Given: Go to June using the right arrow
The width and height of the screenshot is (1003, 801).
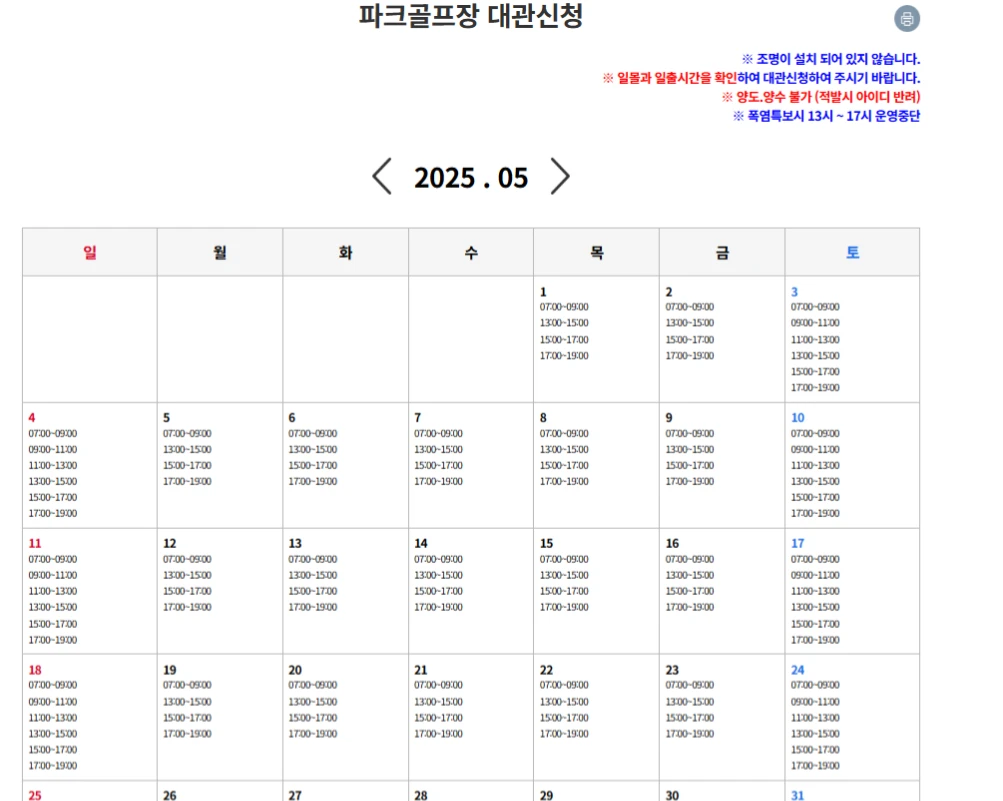Looking at the screenshot, I should click(560, 176).
